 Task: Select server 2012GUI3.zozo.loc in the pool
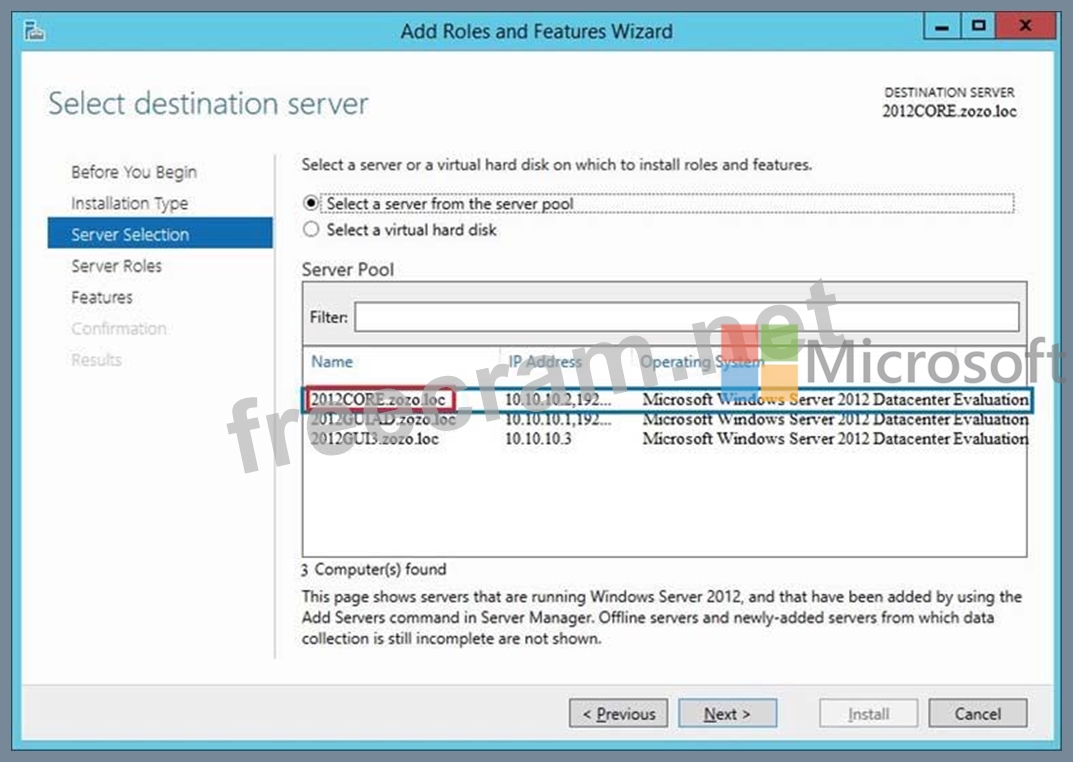[x=374, y=438]
